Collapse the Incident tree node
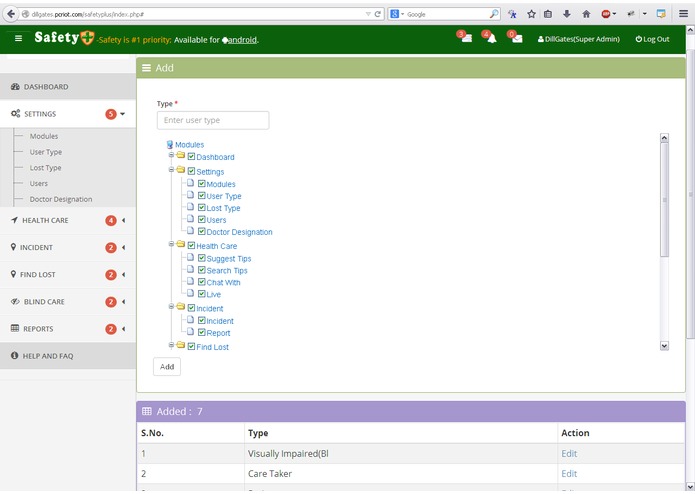The height and width of the screenshot is (494, 695). click(171, 307)
